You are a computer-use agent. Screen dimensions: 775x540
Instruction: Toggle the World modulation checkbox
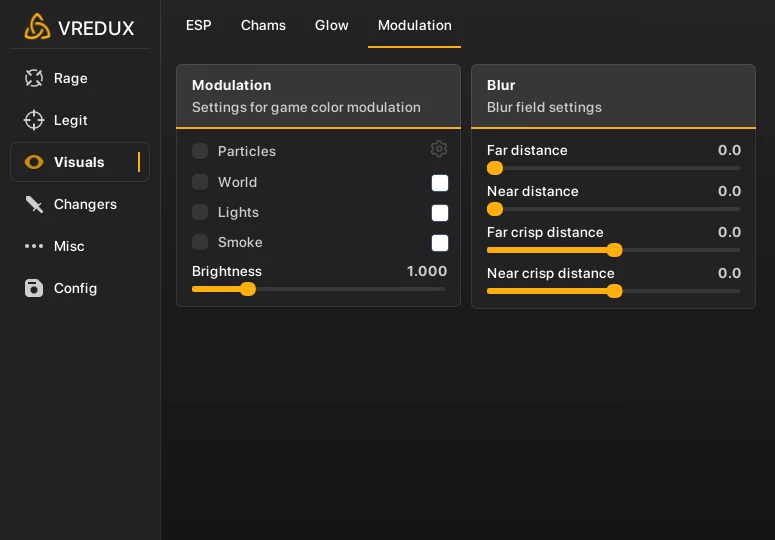point(200,182)
